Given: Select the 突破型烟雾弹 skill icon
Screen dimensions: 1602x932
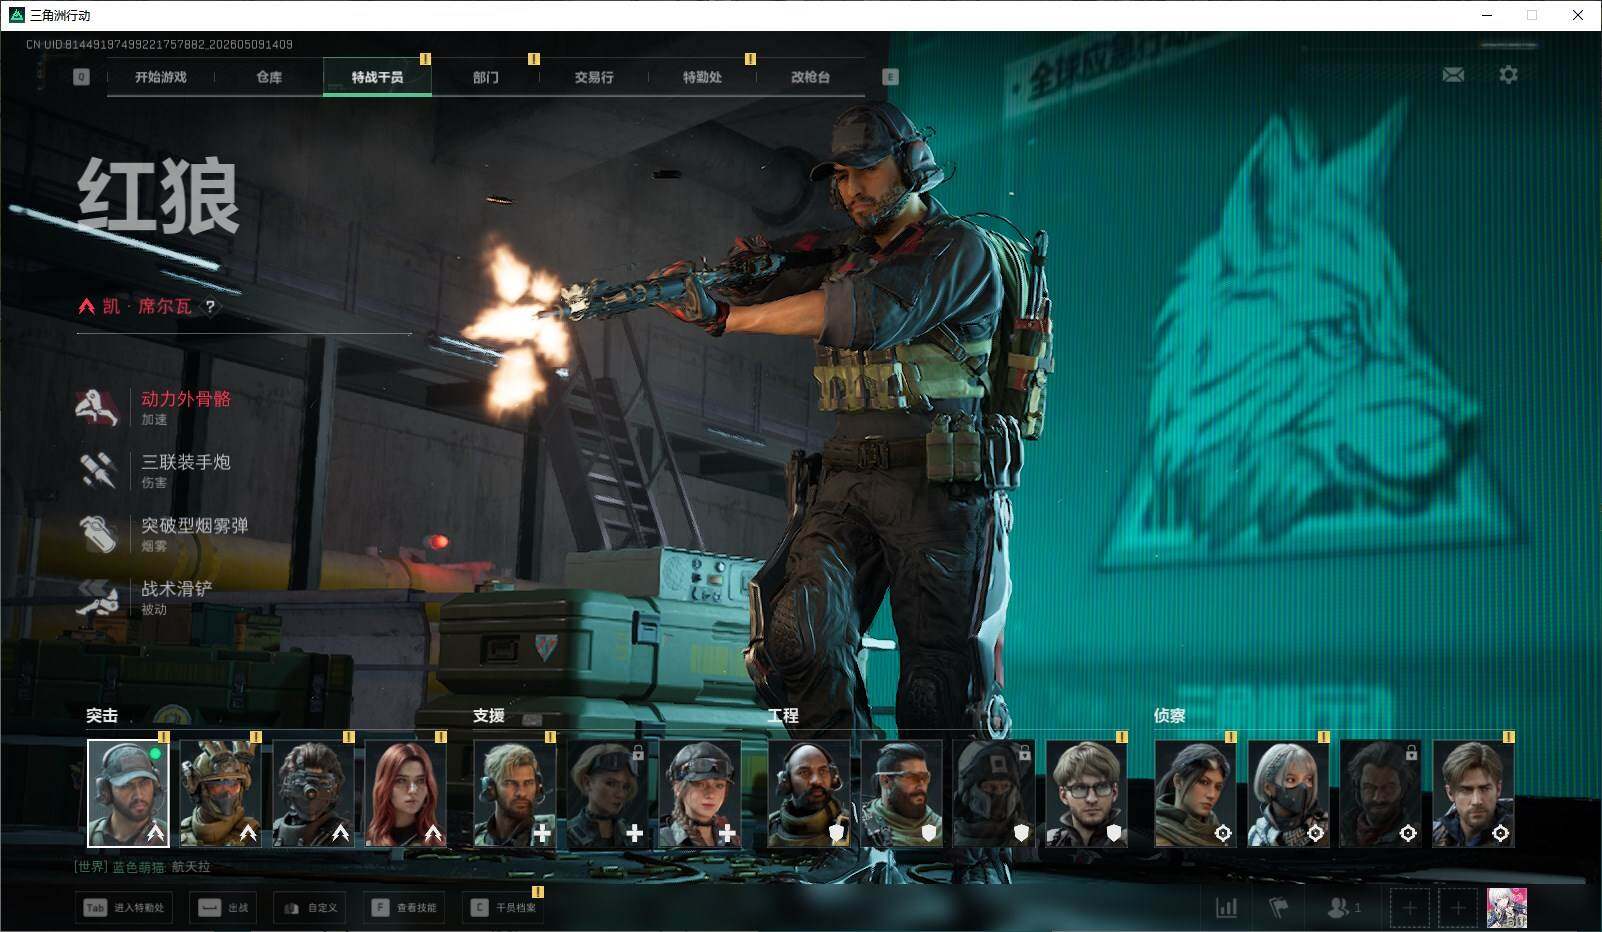Looking at the screenshot, I should pyautogui.click(x=98, y=533).
